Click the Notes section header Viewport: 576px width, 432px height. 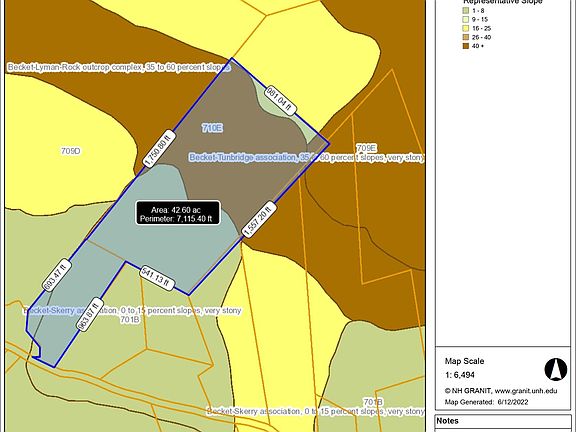[447, 421]
